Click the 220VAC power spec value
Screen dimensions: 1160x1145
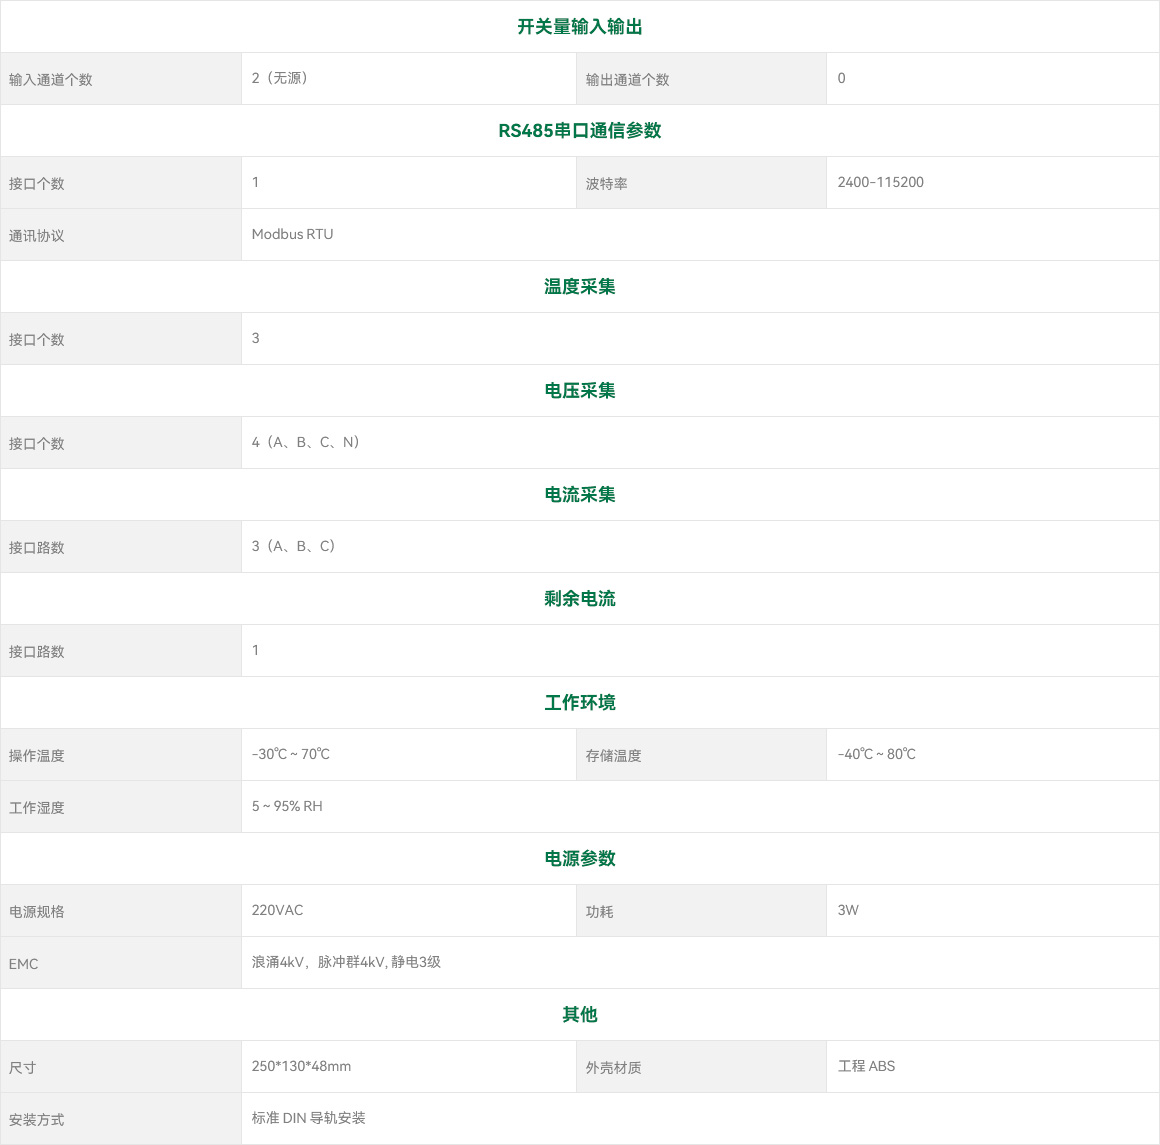[x=278, y=910]
